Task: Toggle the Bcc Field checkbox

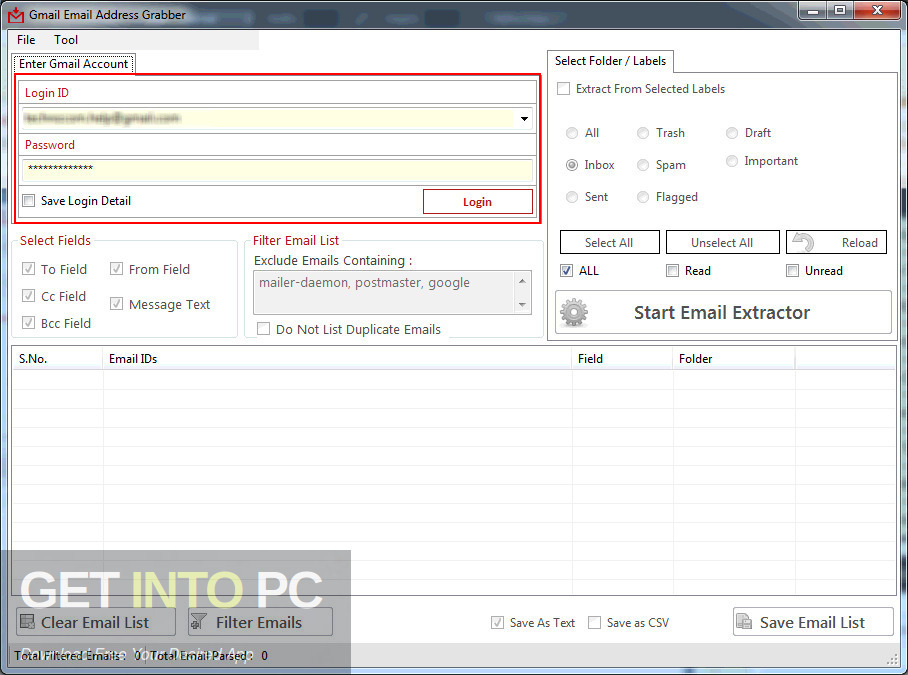Action: (x=28, y=322)
